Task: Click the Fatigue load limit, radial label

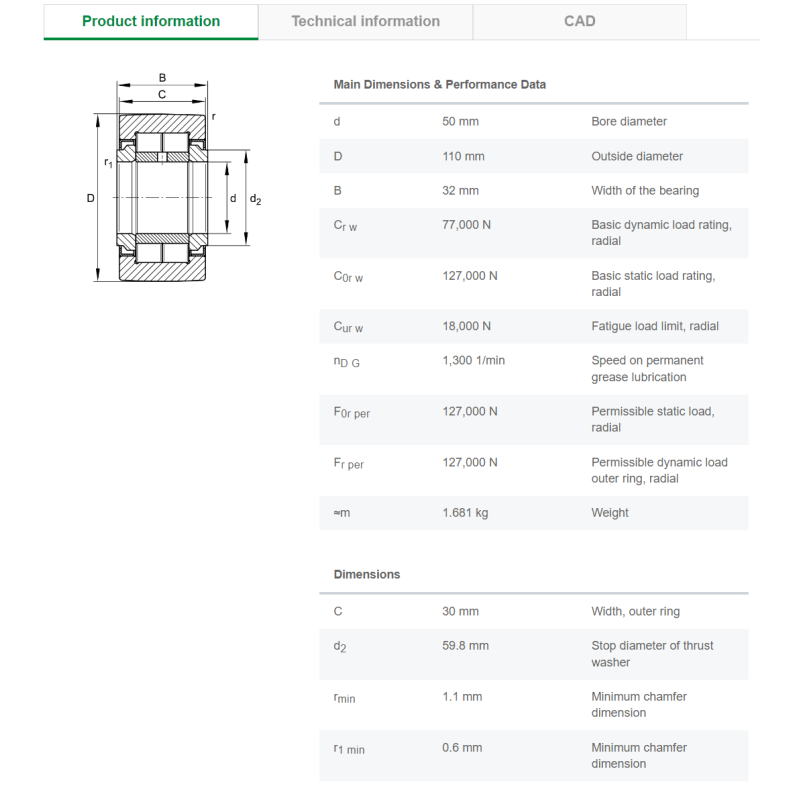Action: pyautogui.click(x=655, y=326)
